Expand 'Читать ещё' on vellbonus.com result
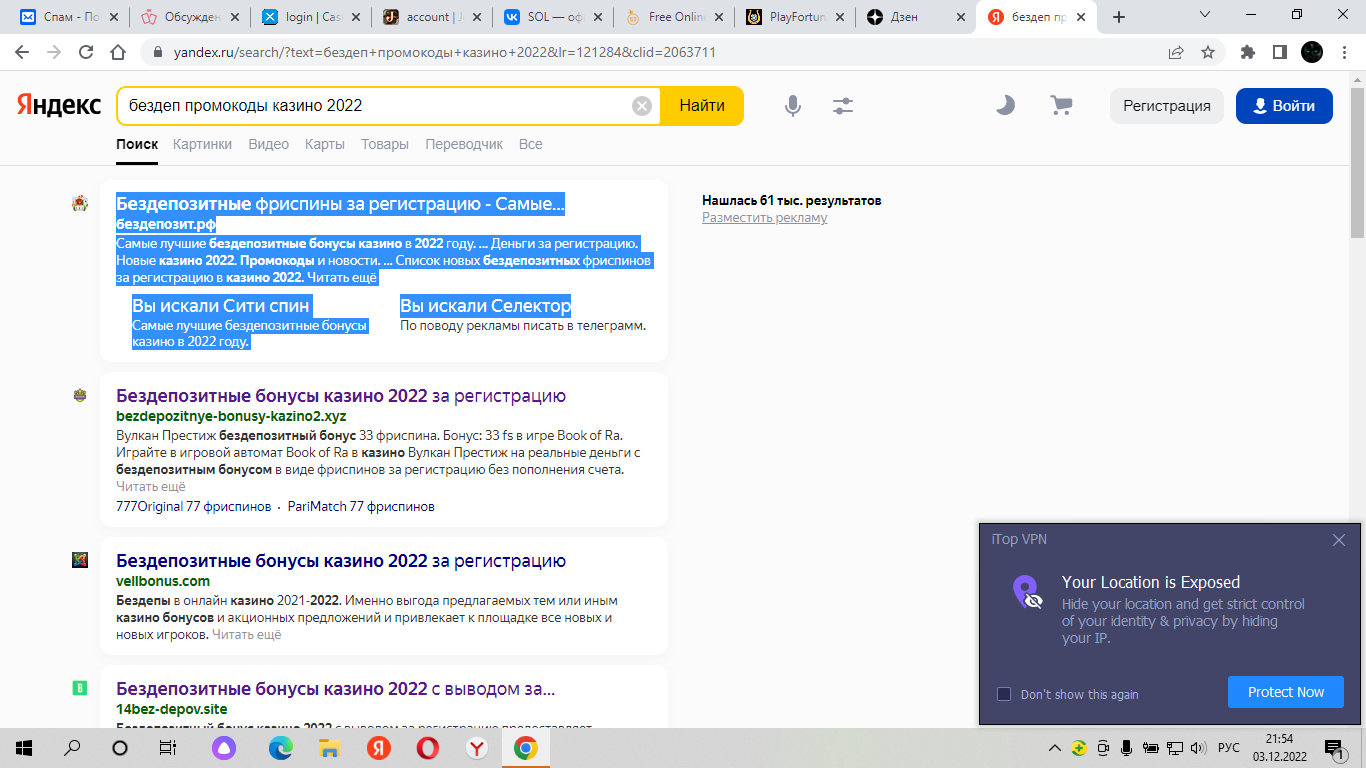 pos(246,634)
